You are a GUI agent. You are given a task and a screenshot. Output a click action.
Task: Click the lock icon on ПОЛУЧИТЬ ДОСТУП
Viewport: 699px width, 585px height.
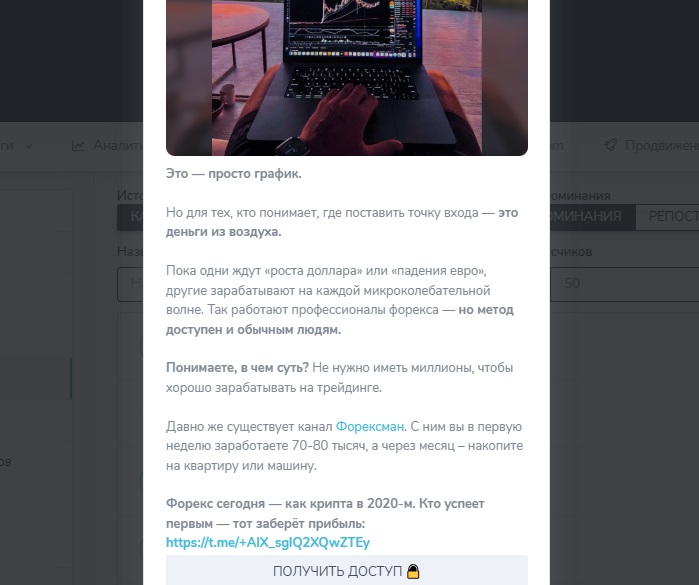[413, 571]
